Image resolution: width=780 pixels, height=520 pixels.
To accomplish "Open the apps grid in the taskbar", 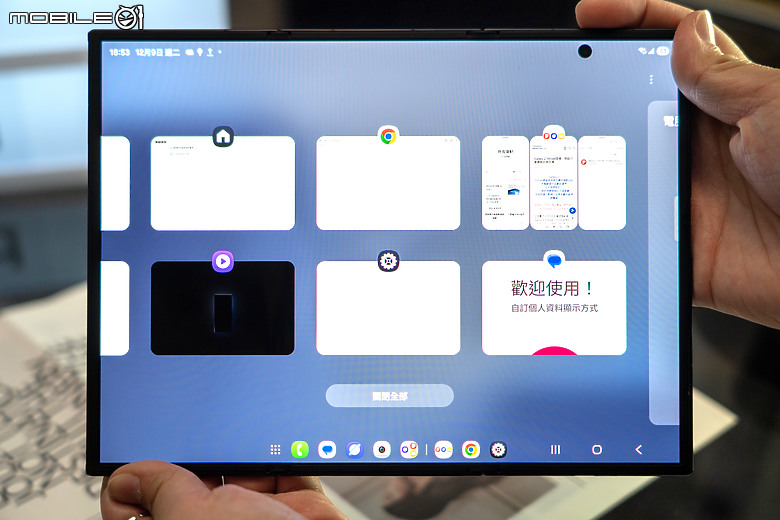I will tap(275, 450).
